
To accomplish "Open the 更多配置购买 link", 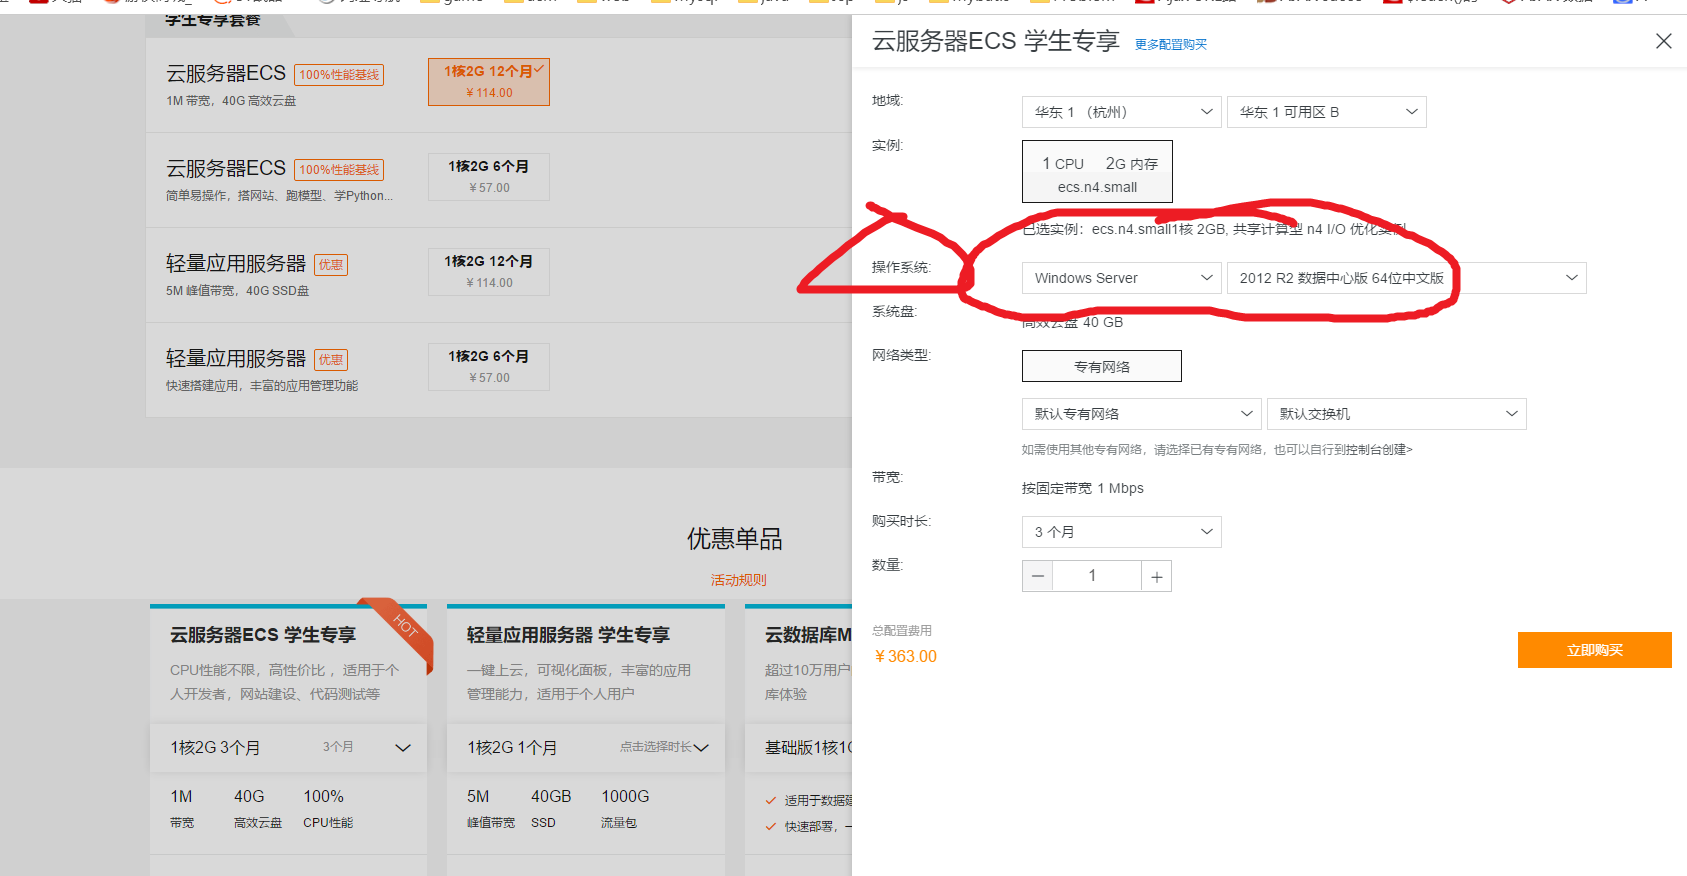I will pos(1170,44).
